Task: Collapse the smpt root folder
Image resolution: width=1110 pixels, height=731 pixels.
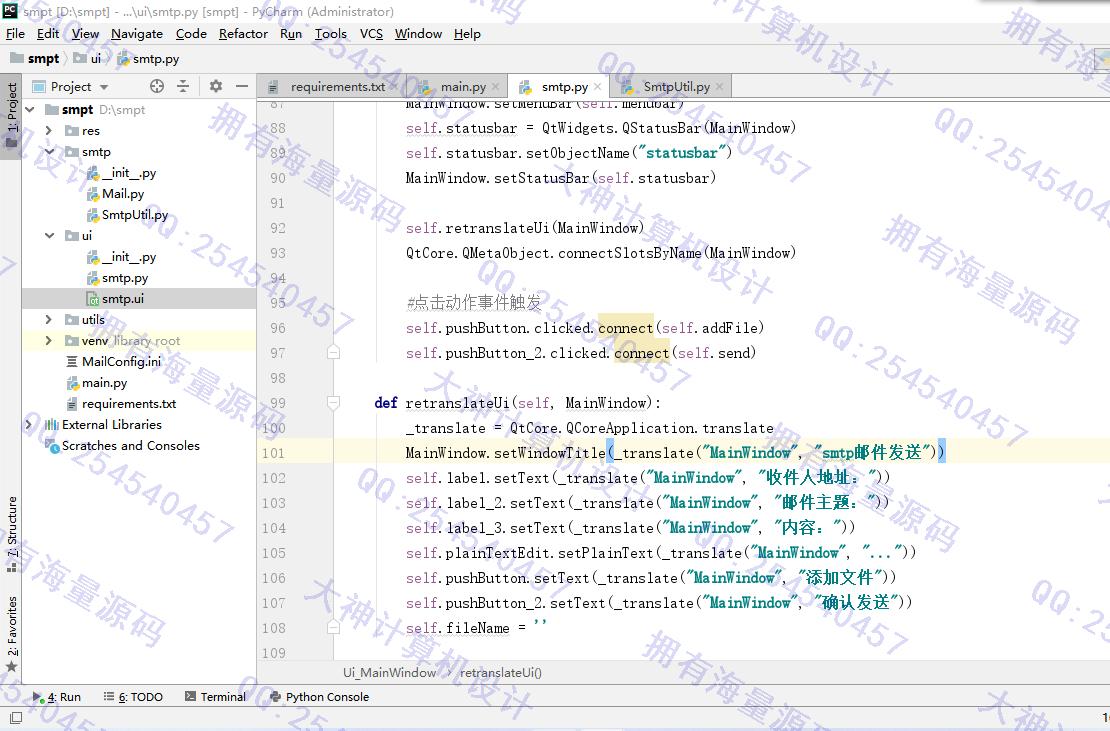Action: tap(30, 110)
